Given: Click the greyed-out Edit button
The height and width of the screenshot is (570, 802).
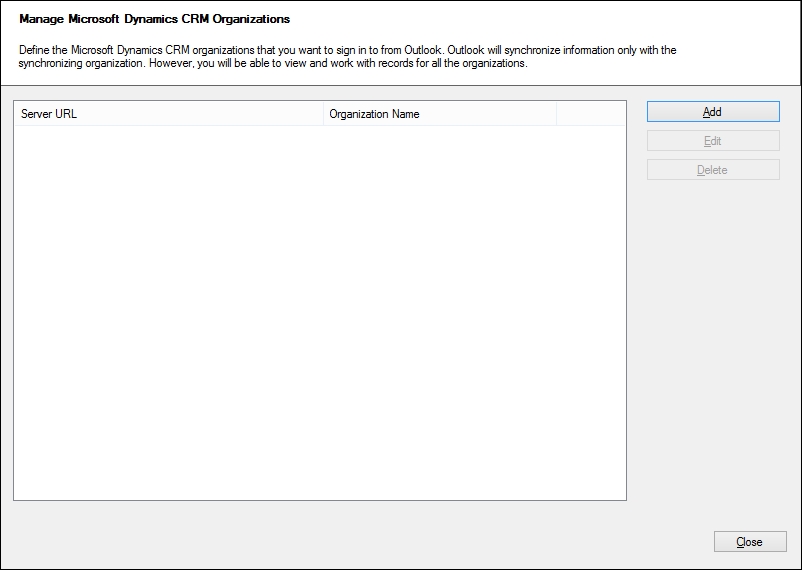Looking at the screenshot, I should 713,141.
